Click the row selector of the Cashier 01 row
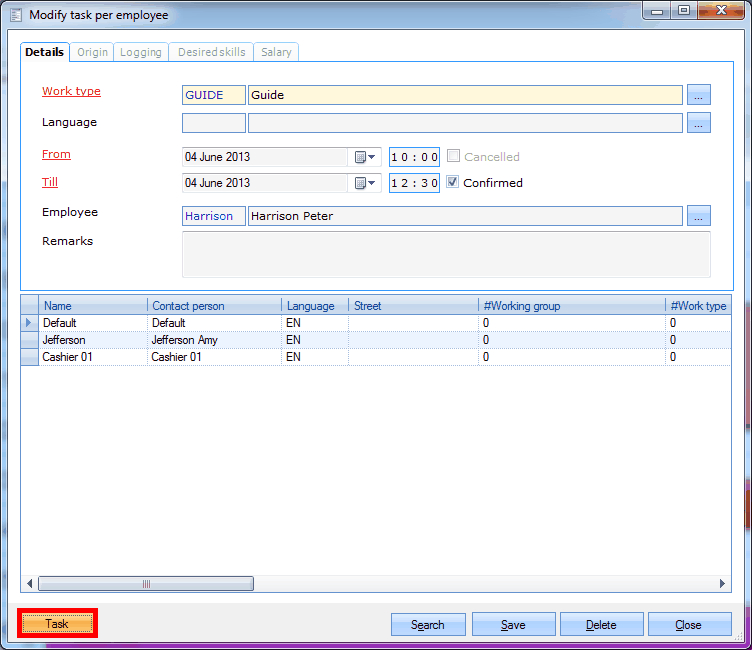This screenshot has width=752, height=650. 29,357
